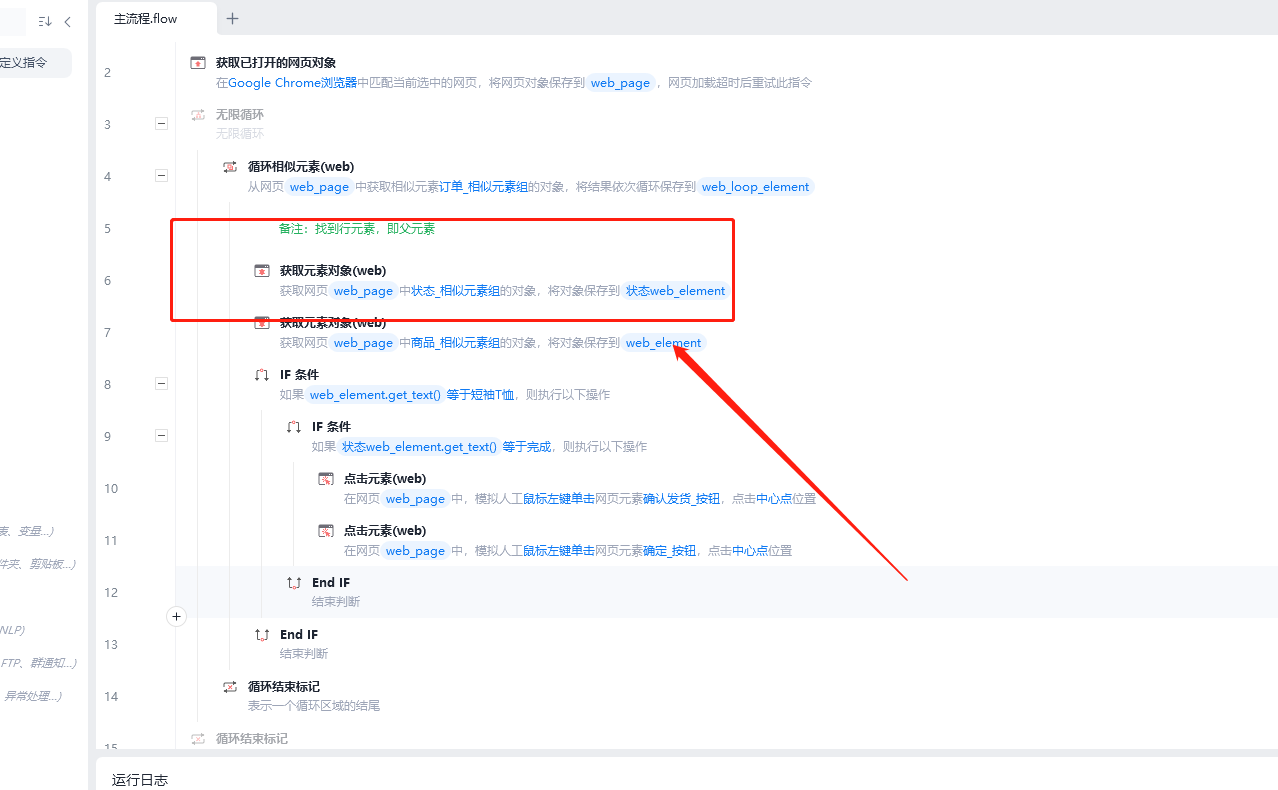Collapse the IF block on line 8
Image resolution: width=1278 pixels, height=790 pixels.
161,384
